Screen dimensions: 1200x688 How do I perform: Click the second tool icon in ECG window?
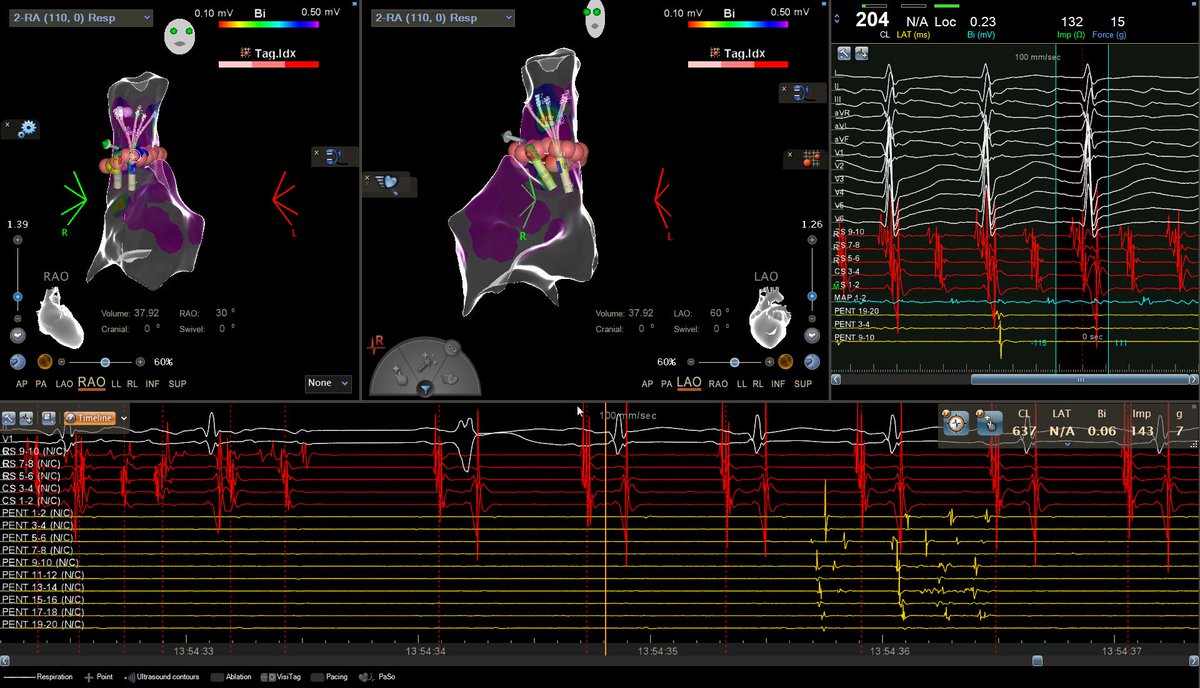861,53
